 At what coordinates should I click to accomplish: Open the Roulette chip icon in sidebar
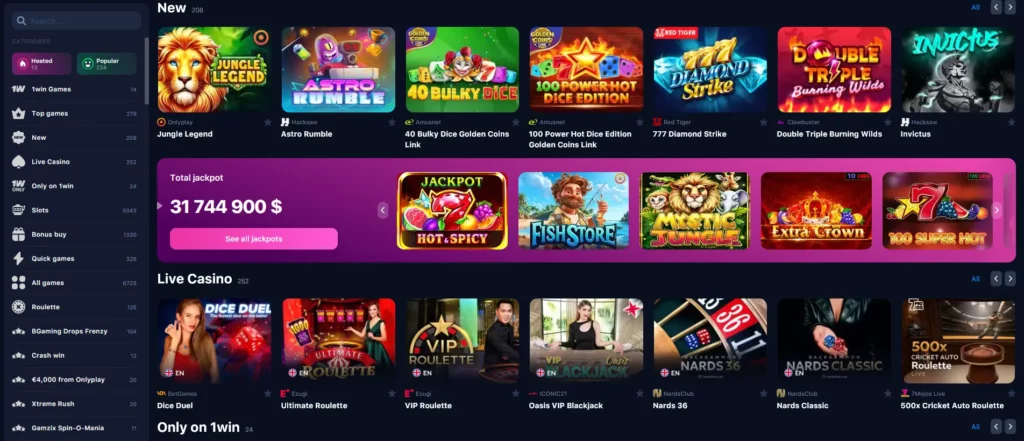coord(18,306)
